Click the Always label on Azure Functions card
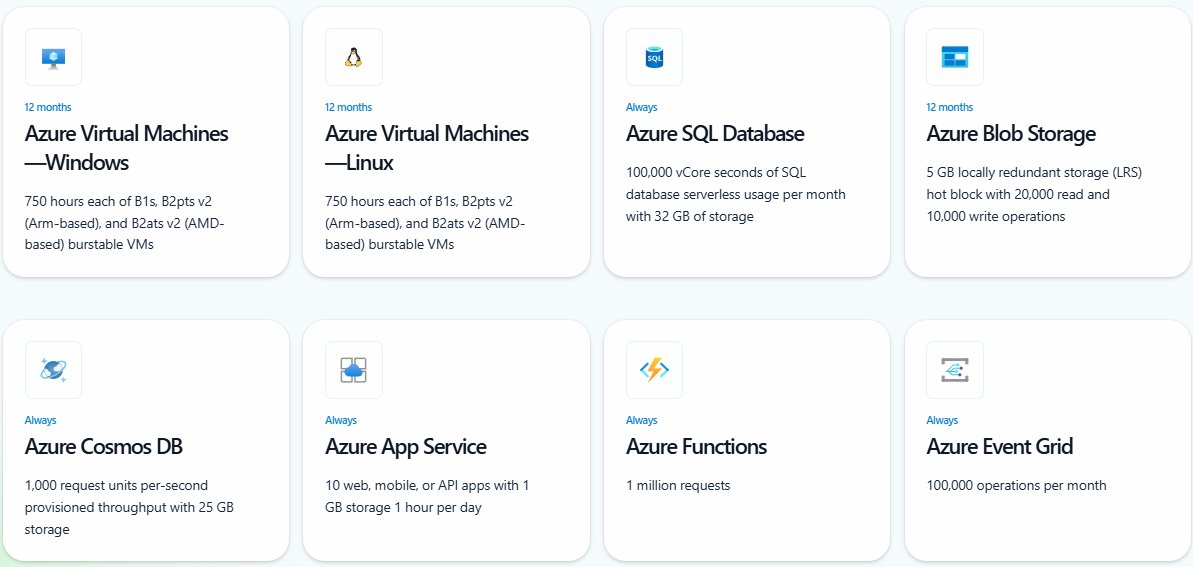This screenshot has height=567, width=1193. tap(641, 420)
